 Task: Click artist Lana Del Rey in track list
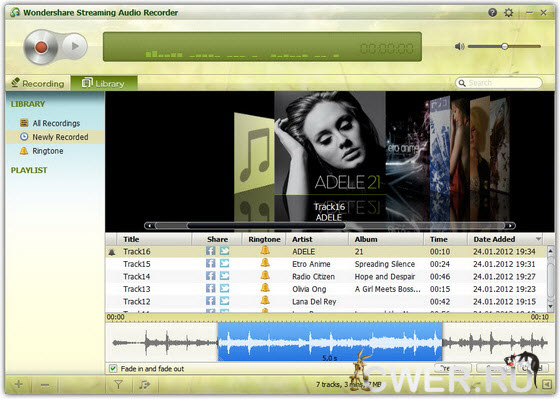click(x=314, y=302)
